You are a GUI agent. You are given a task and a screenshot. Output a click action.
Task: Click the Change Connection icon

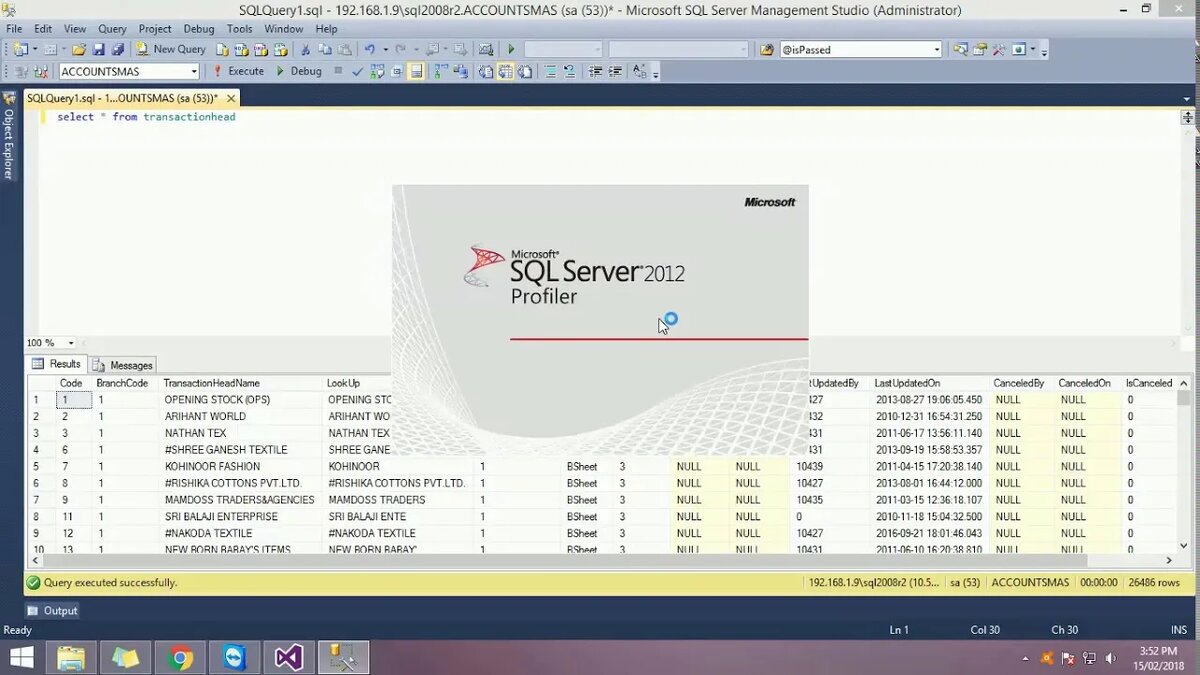coord(40,71)
